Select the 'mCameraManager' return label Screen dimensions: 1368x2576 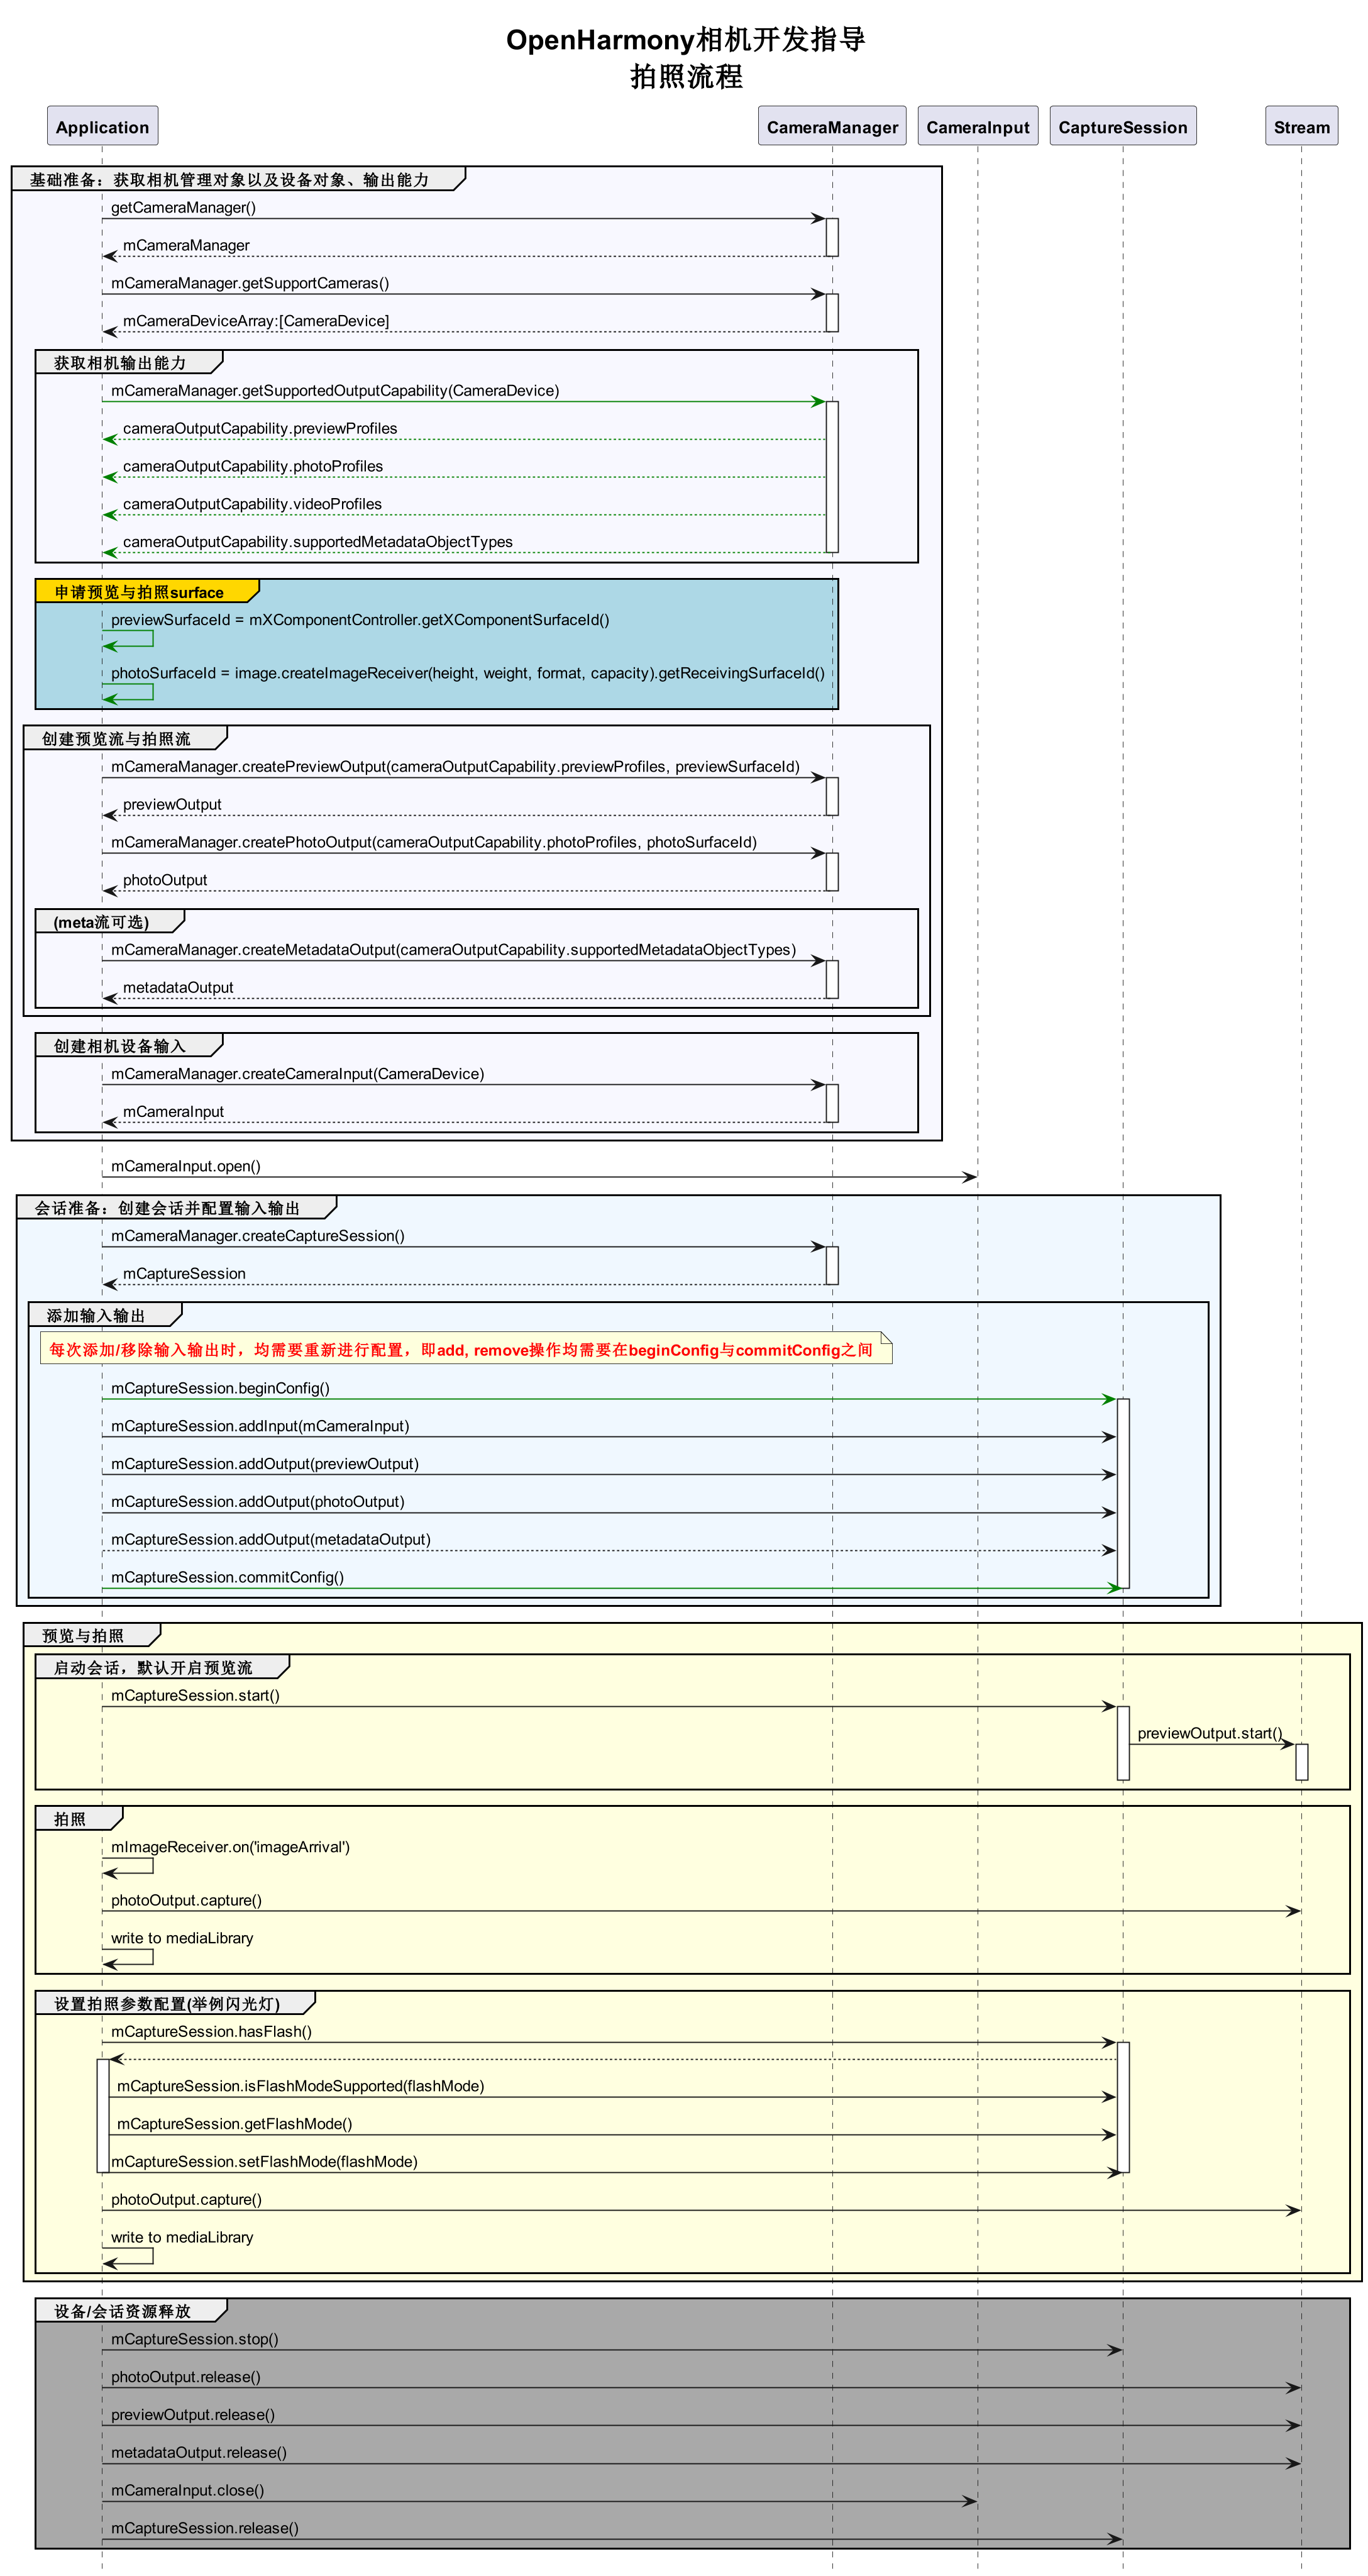click(186, 246)
